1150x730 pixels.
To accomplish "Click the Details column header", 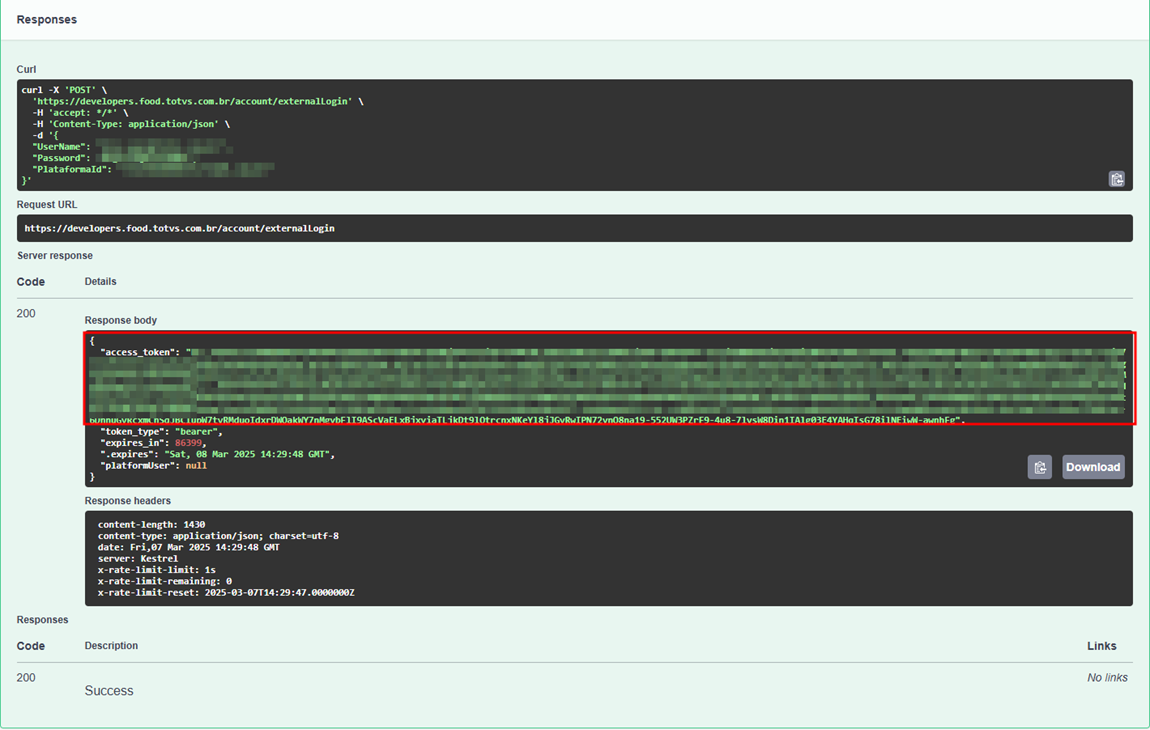I will coord(100,282).
